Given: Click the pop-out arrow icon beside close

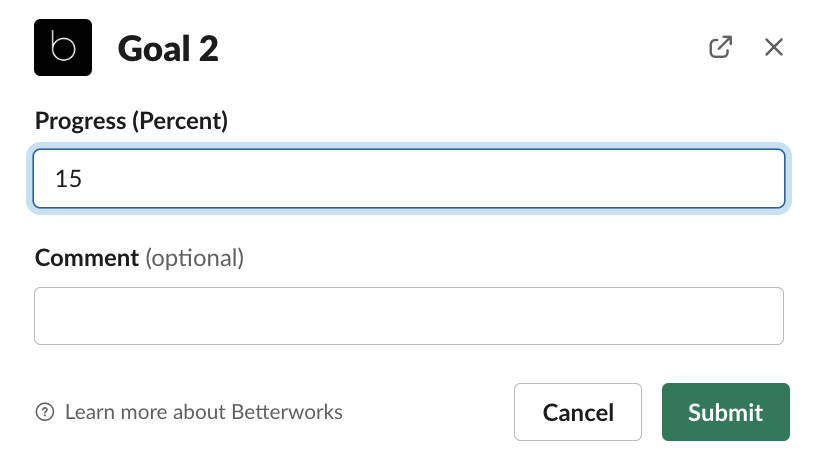Looking at the screenshot, I should click(x=720, y=47).
